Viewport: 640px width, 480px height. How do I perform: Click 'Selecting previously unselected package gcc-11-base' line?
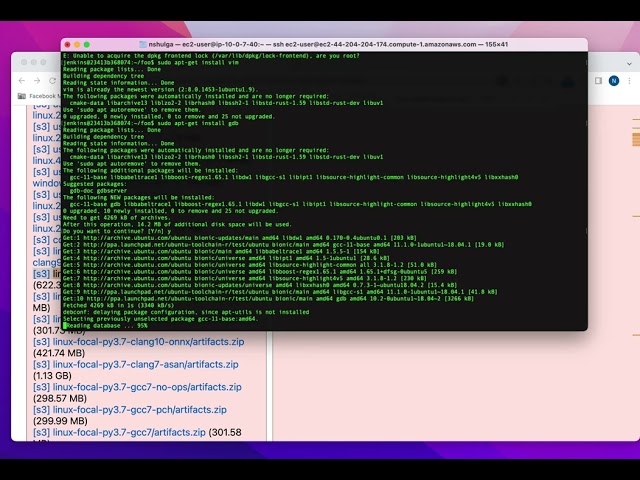click(x=161, y=319)
